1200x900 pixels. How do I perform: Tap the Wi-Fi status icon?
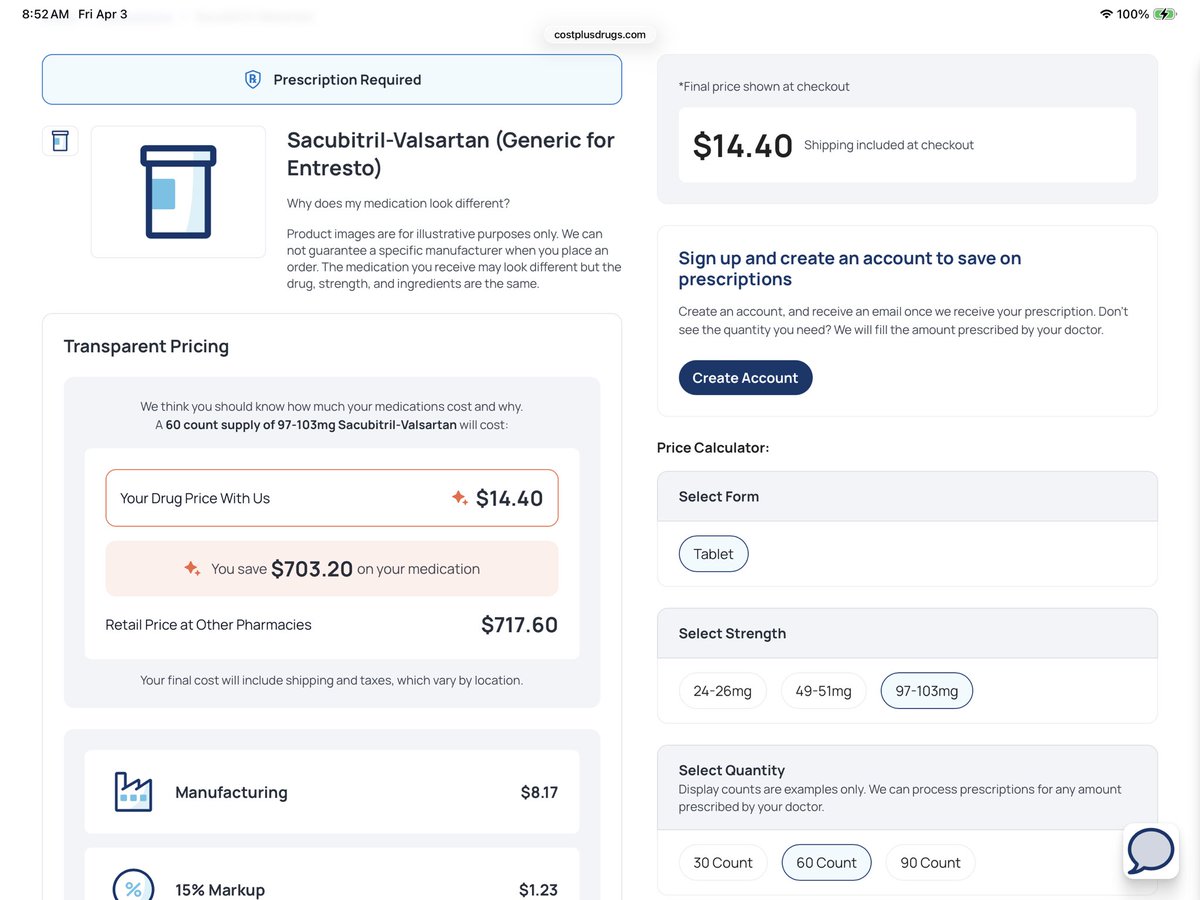(x=1105, y=14)
